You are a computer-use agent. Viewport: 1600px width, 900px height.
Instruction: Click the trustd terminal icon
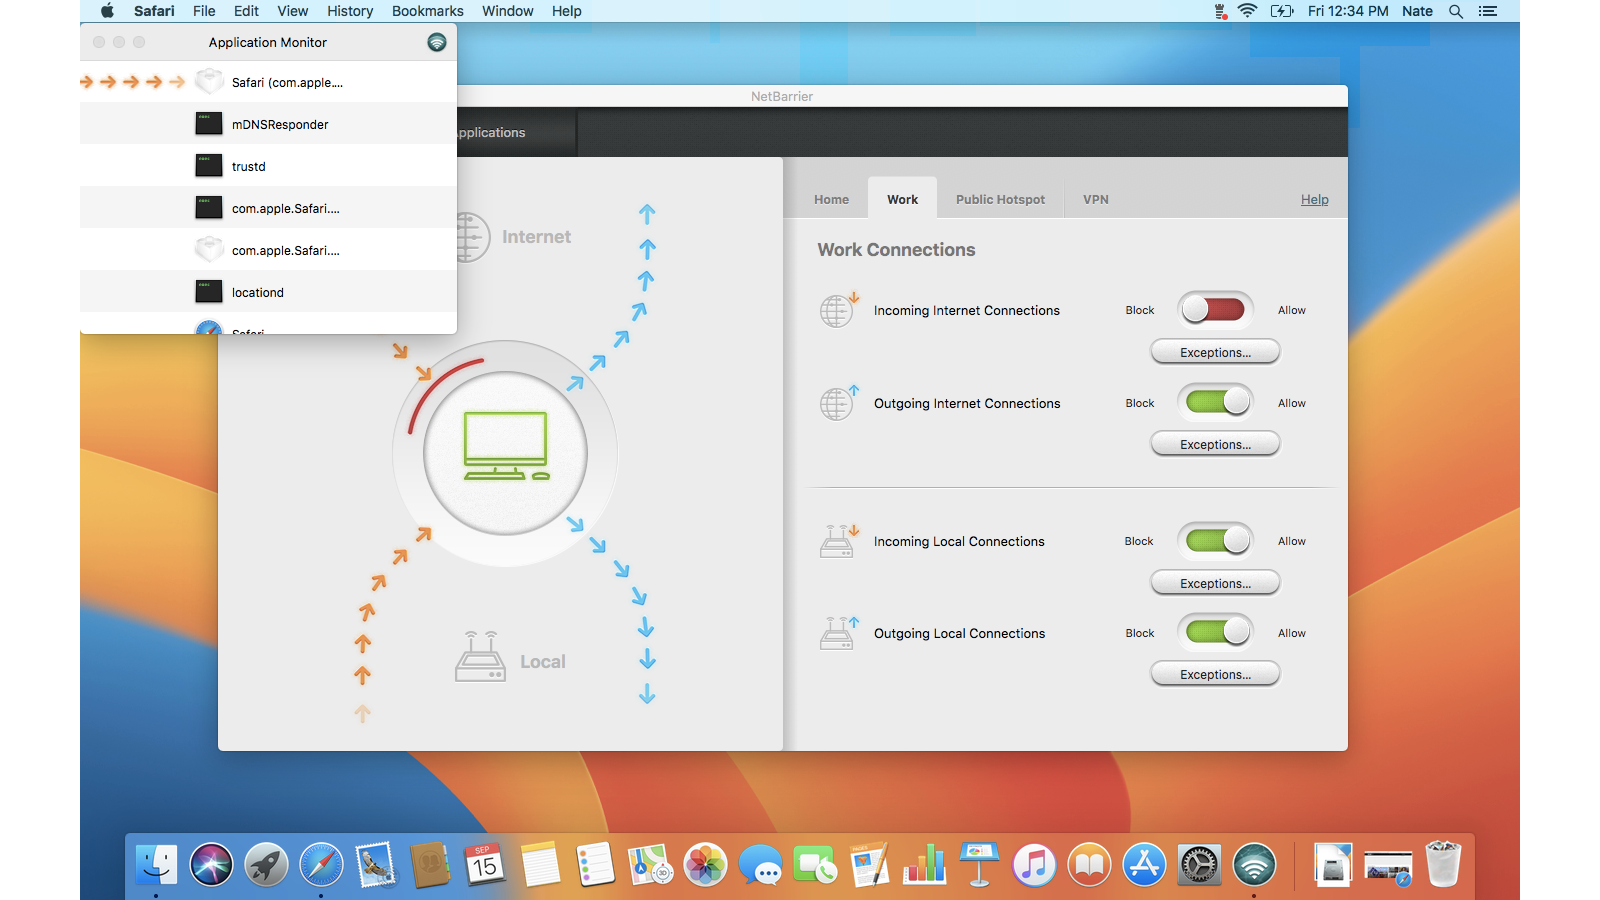[209, 166]
